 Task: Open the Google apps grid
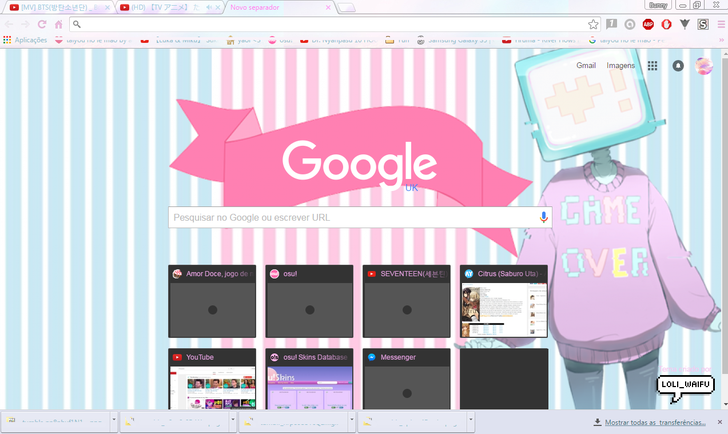[652, 66]
